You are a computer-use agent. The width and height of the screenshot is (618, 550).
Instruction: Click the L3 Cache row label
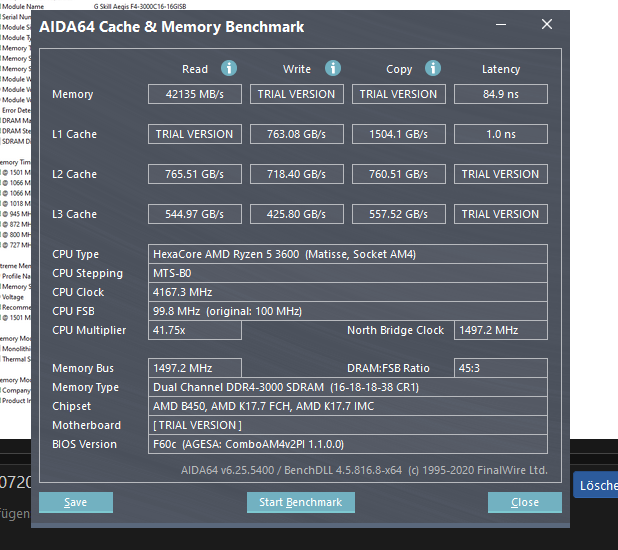[74, 214]
